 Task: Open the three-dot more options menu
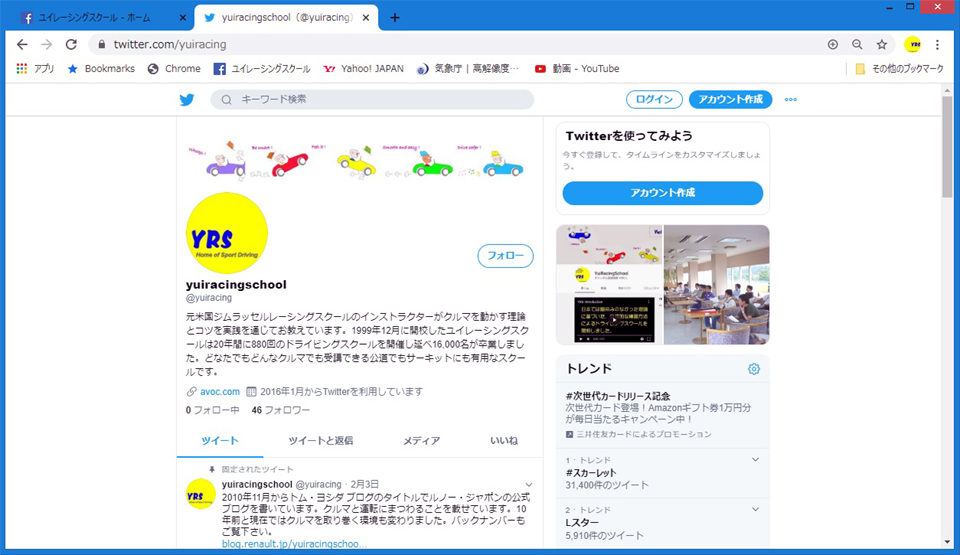790,100
